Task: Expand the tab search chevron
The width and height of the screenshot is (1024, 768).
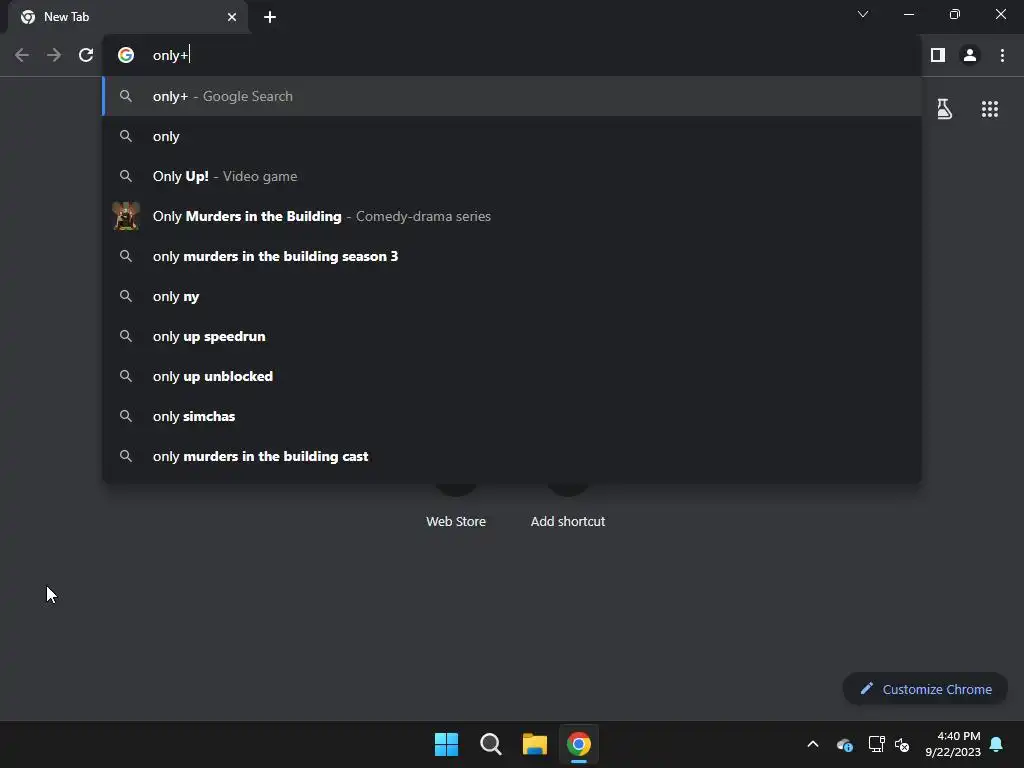Action: [x=863, y=14]
